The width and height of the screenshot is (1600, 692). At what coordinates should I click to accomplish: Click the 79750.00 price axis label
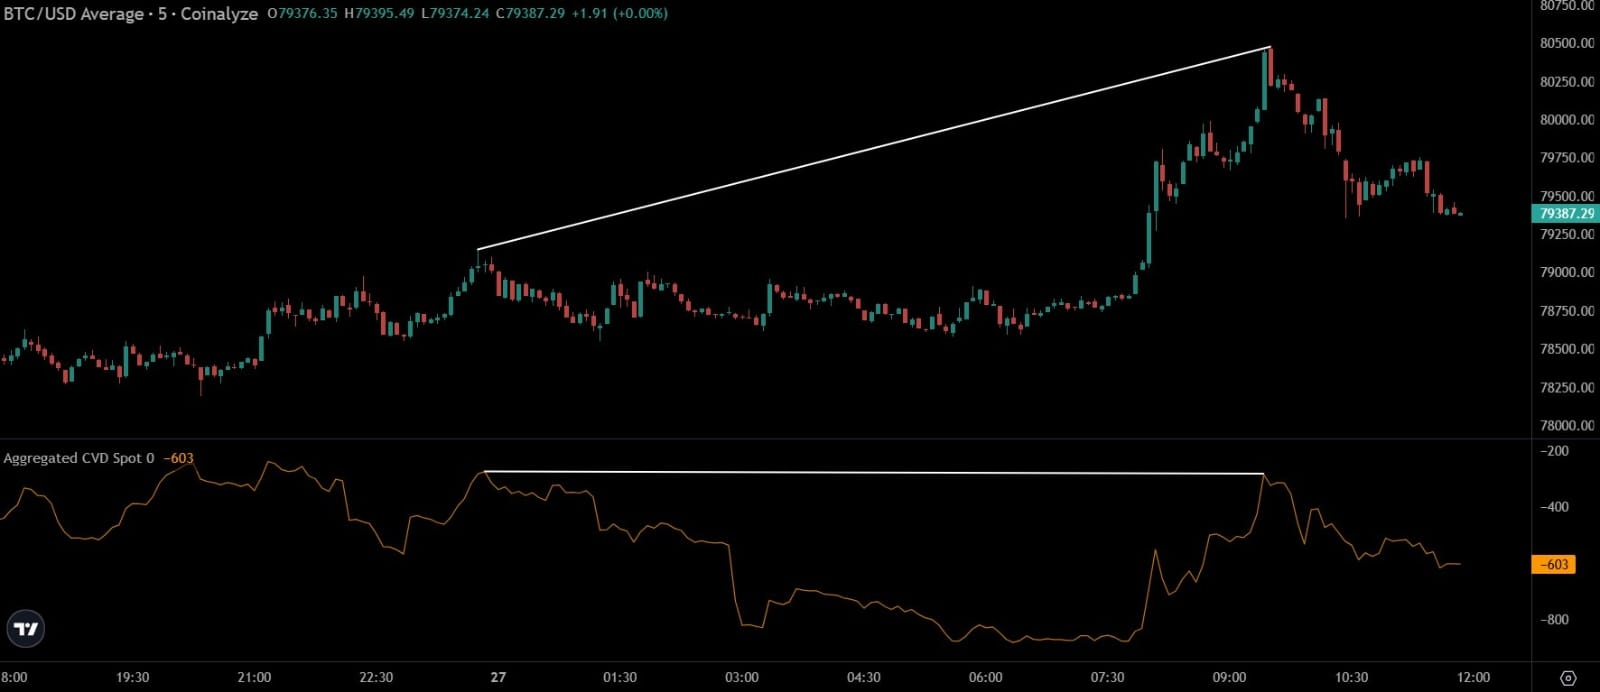[x=1567, y=158]
